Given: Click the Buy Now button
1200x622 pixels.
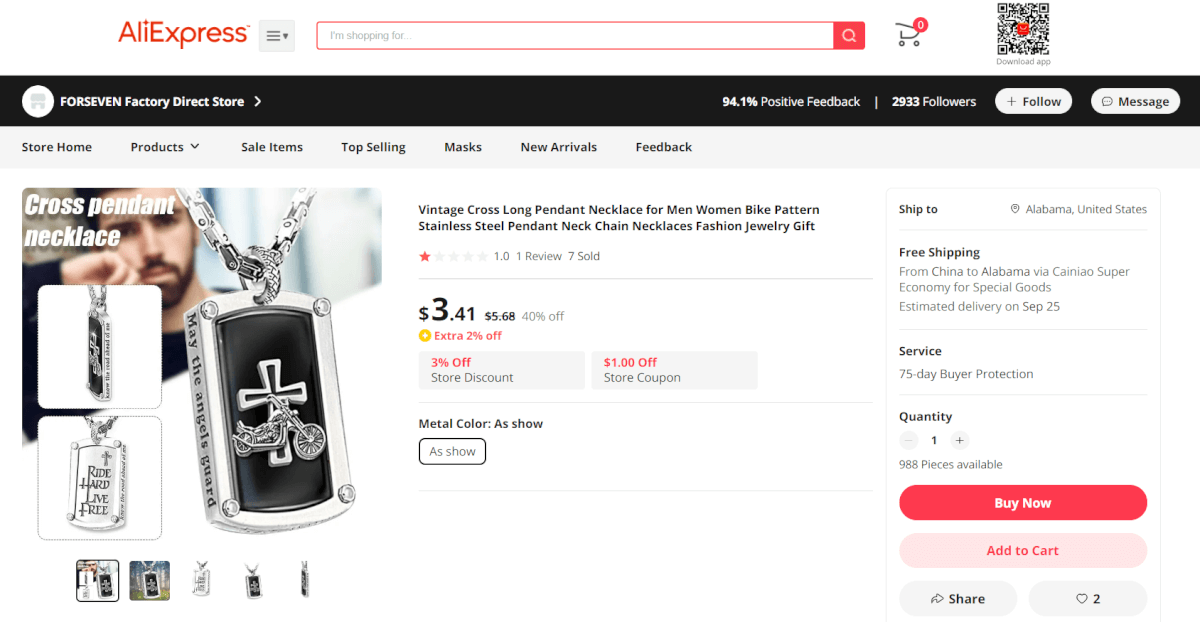Looking at the screenshot, I should (1023, 503).
